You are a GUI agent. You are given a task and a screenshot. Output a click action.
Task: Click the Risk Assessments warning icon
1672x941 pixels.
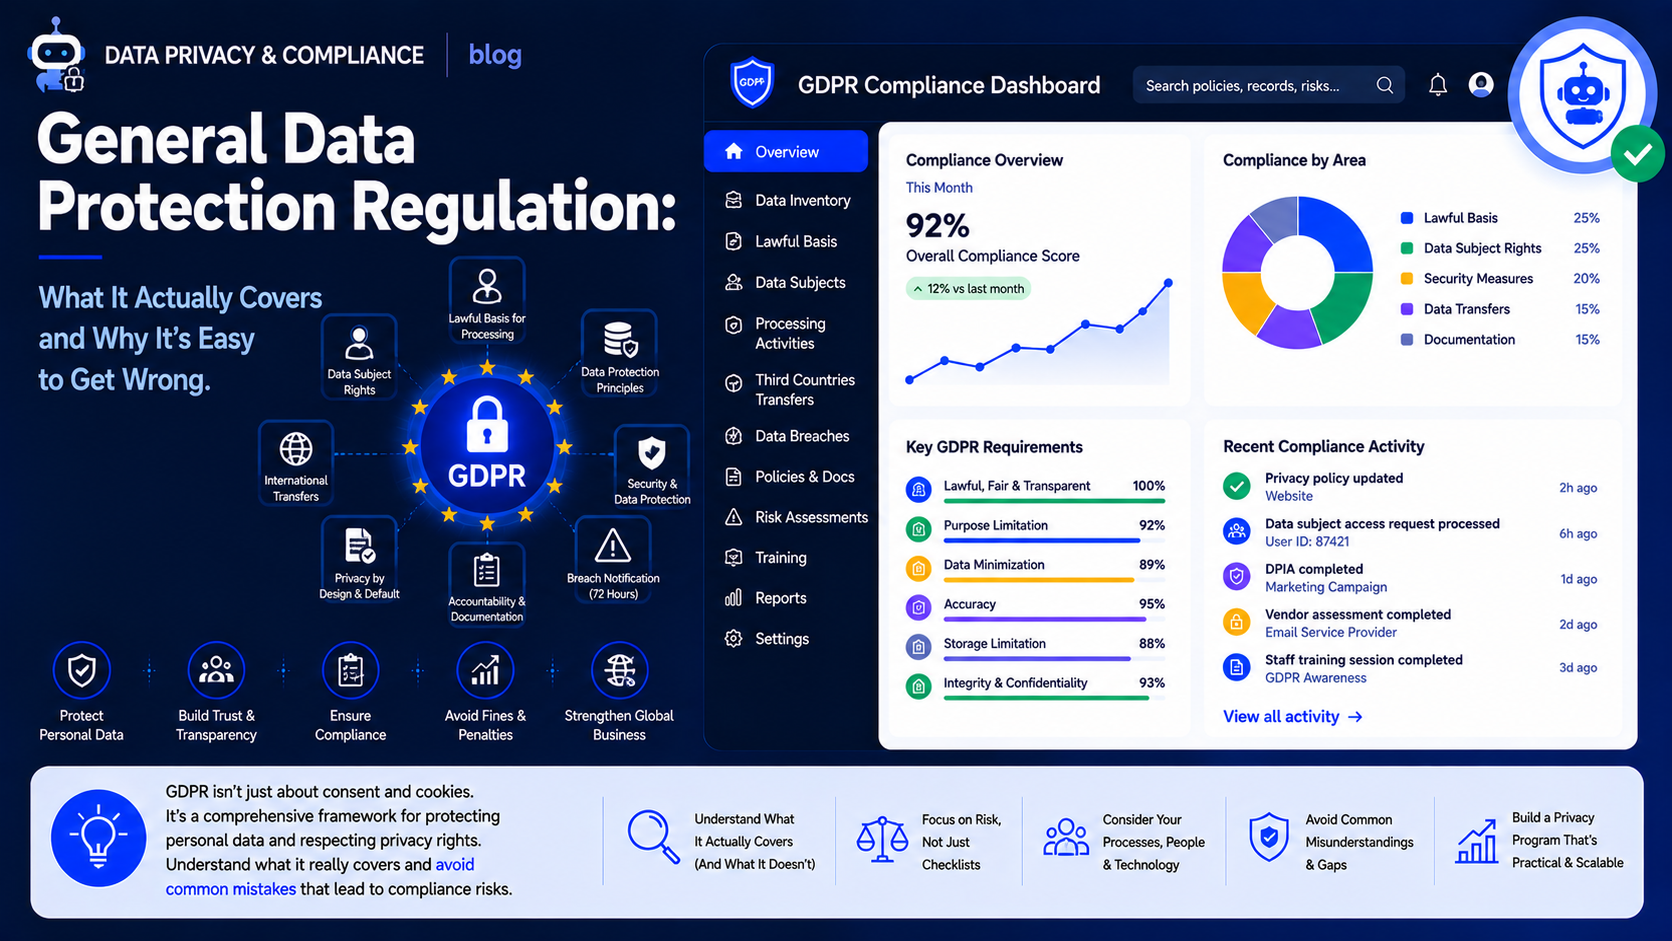pyautogui.click(x=733, y=517)
